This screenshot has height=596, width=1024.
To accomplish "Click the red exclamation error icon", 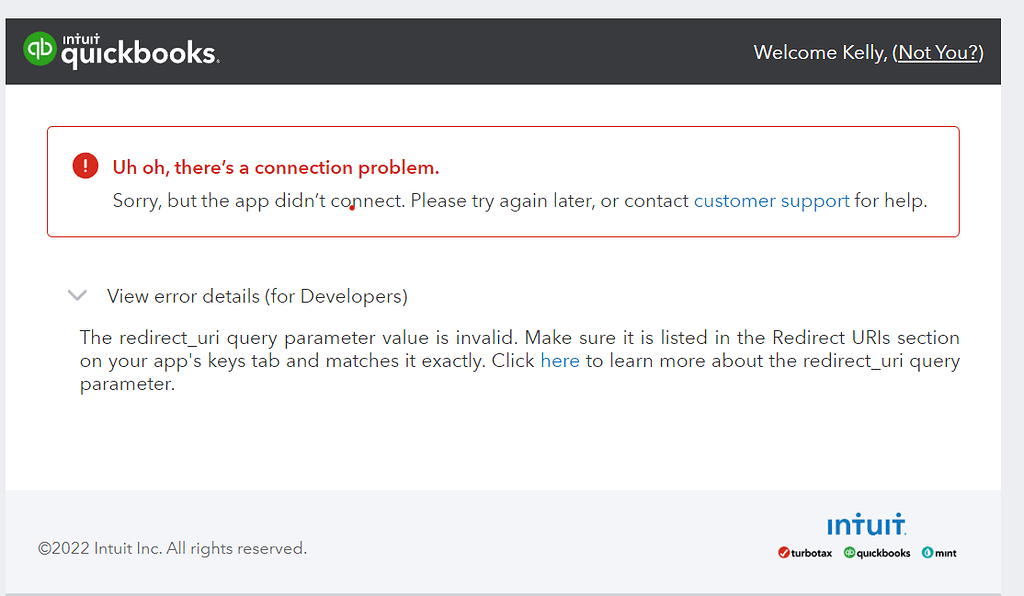I will pos(86,166).
